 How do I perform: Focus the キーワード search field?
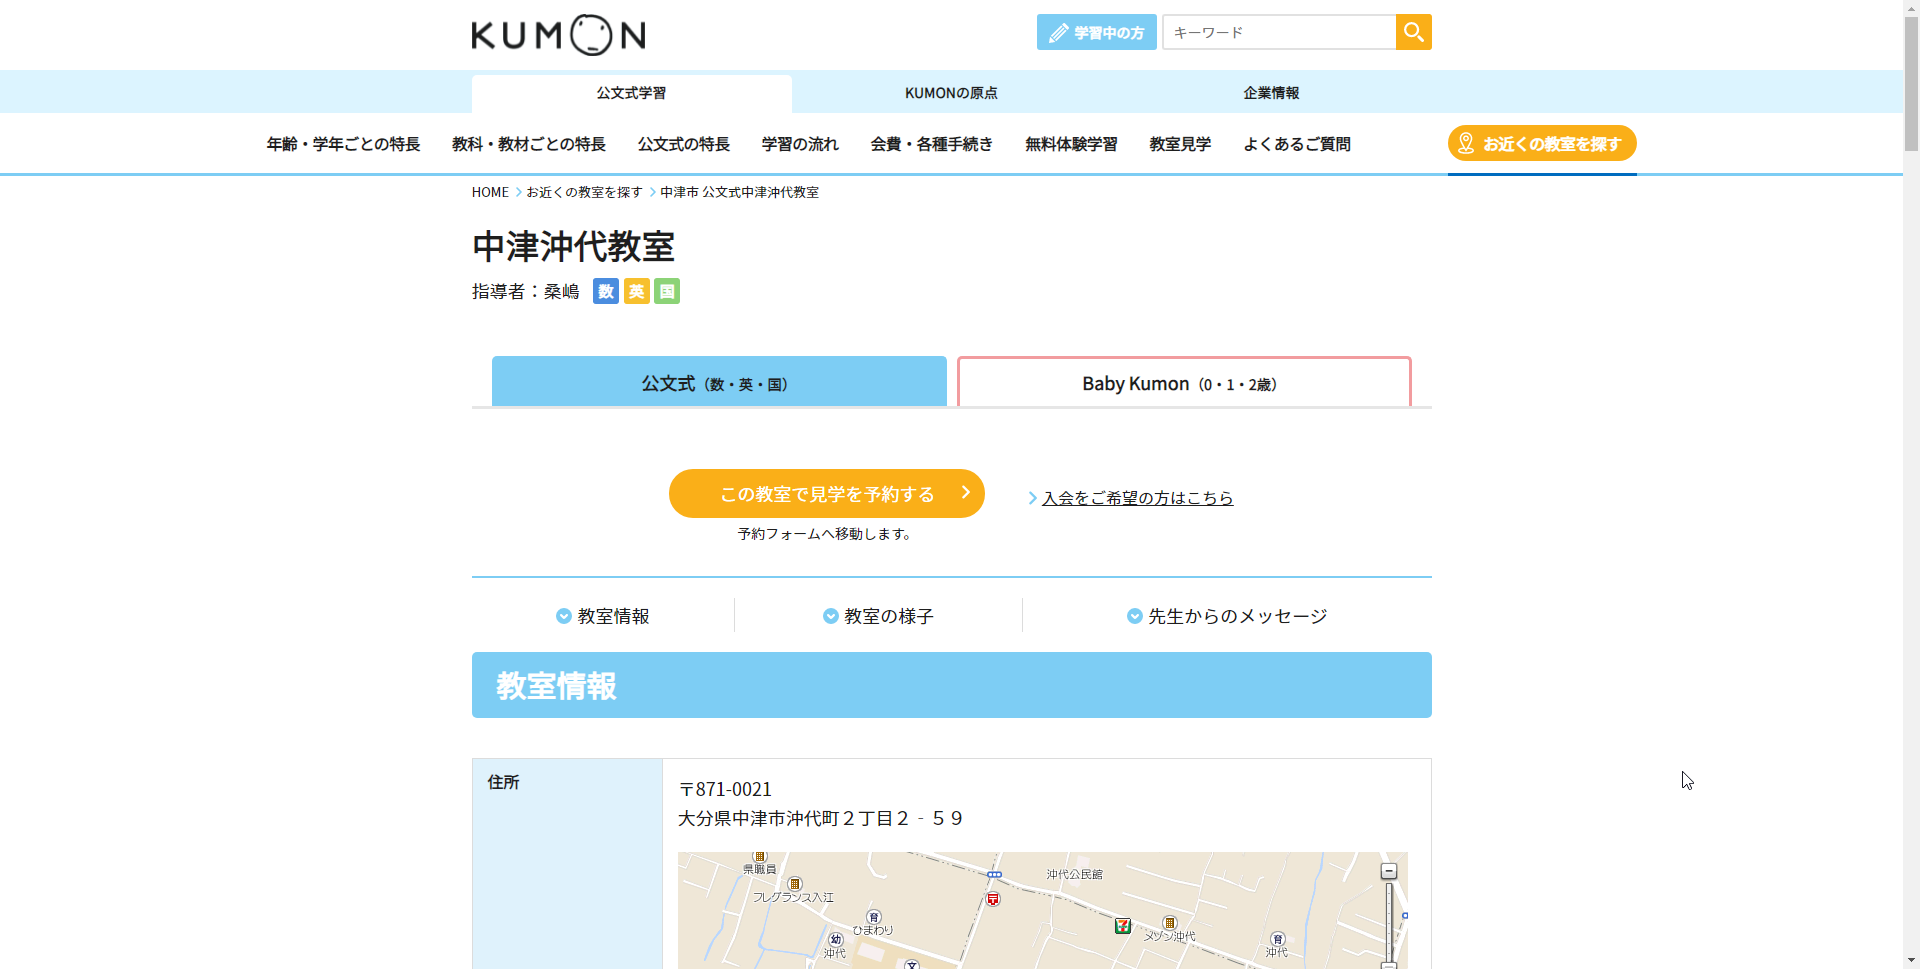(1279, 32)
